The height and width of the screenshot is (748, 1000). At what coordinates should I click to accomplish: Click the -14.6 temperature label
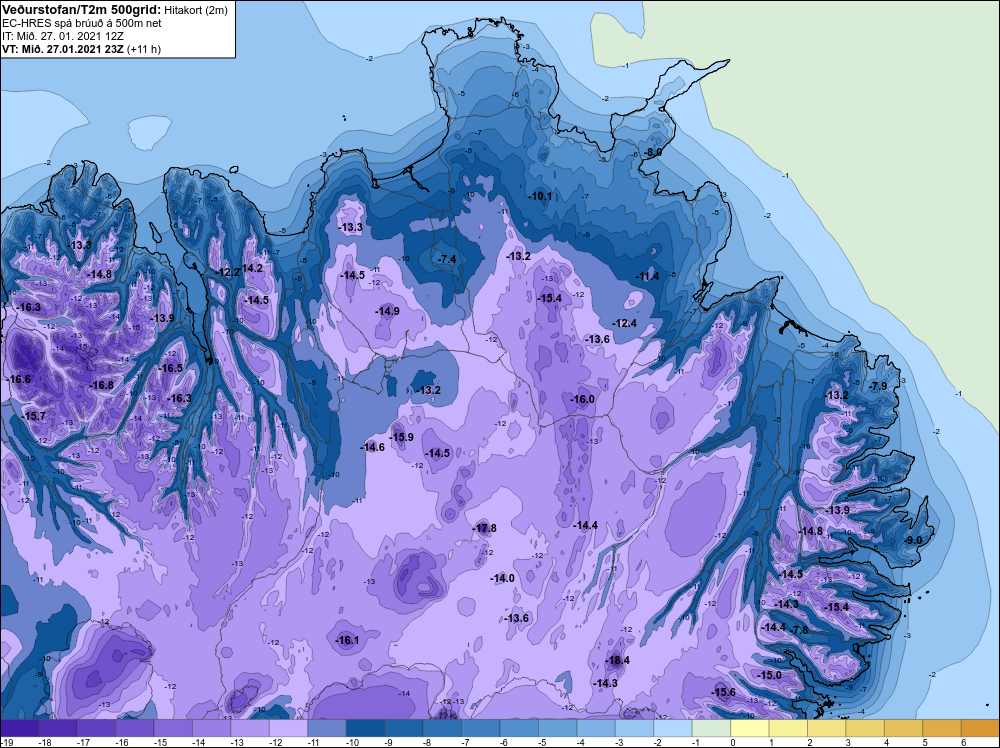372,447
